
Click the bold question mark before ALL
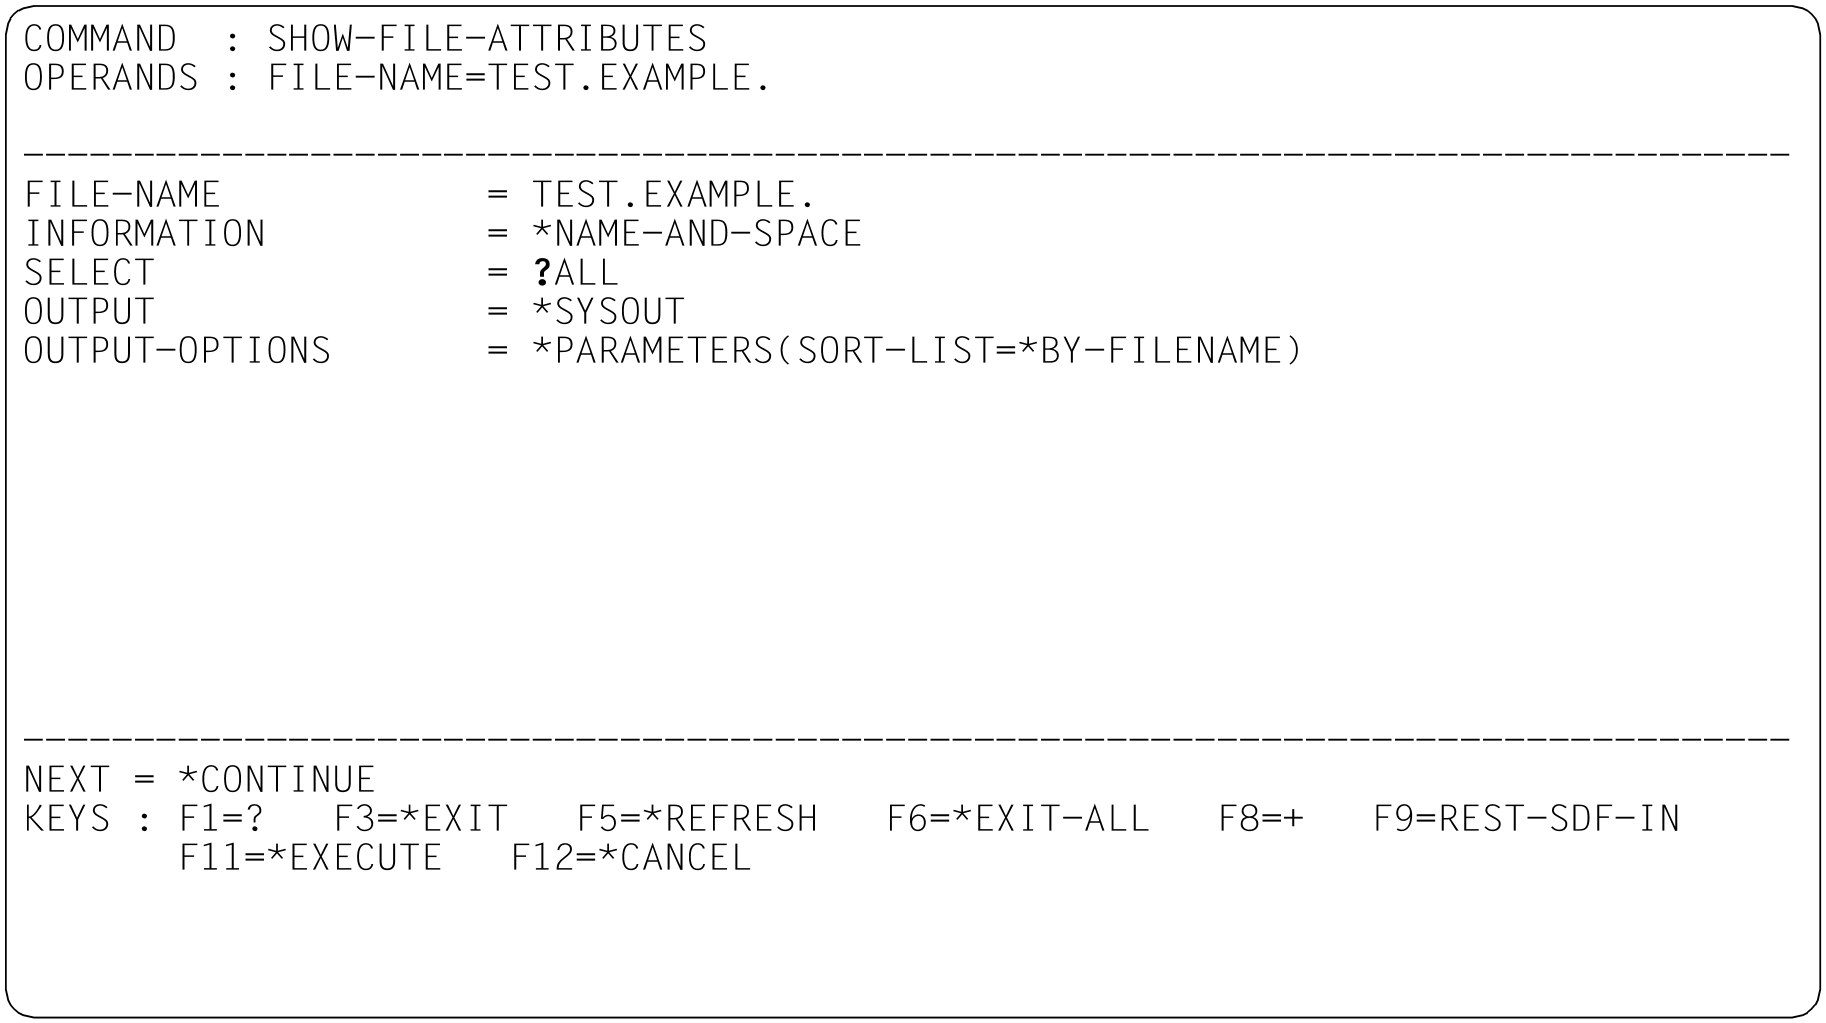click(x=543, y=272)
